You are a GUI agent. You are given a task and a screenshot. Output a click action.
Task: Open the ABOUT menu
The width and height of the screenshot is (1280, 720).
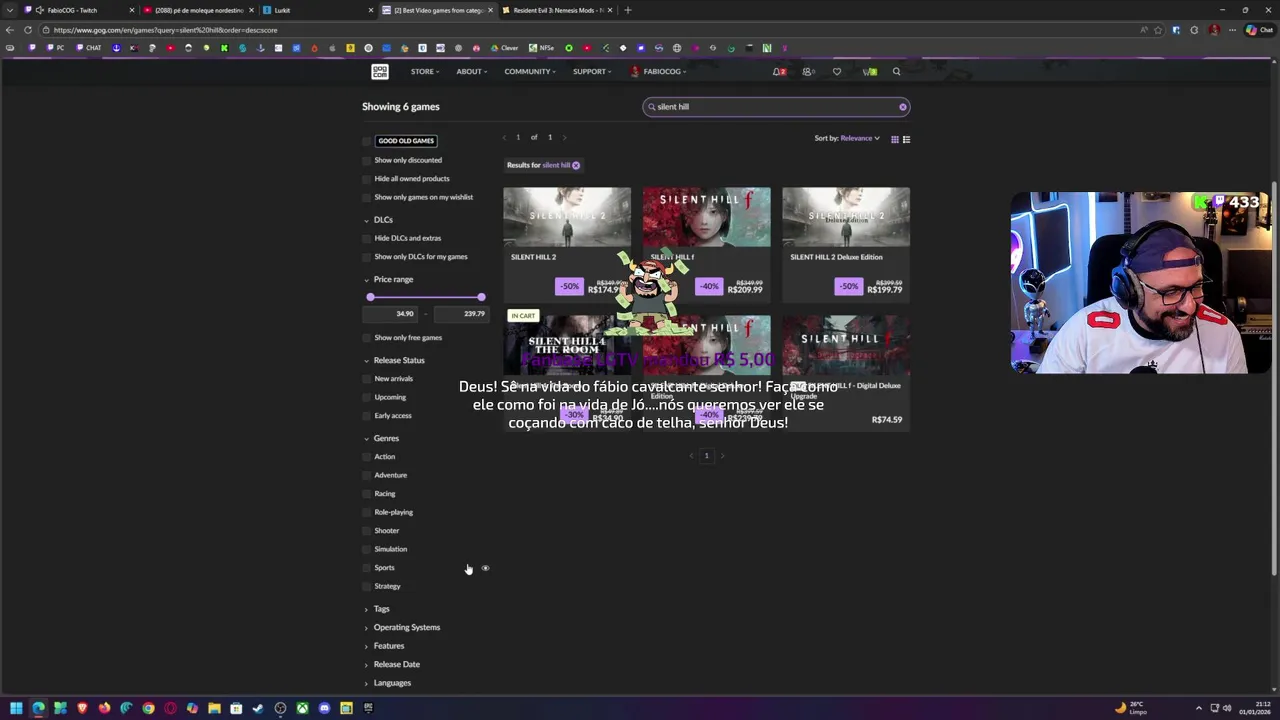pyautogui.click(x=471, y=71)
